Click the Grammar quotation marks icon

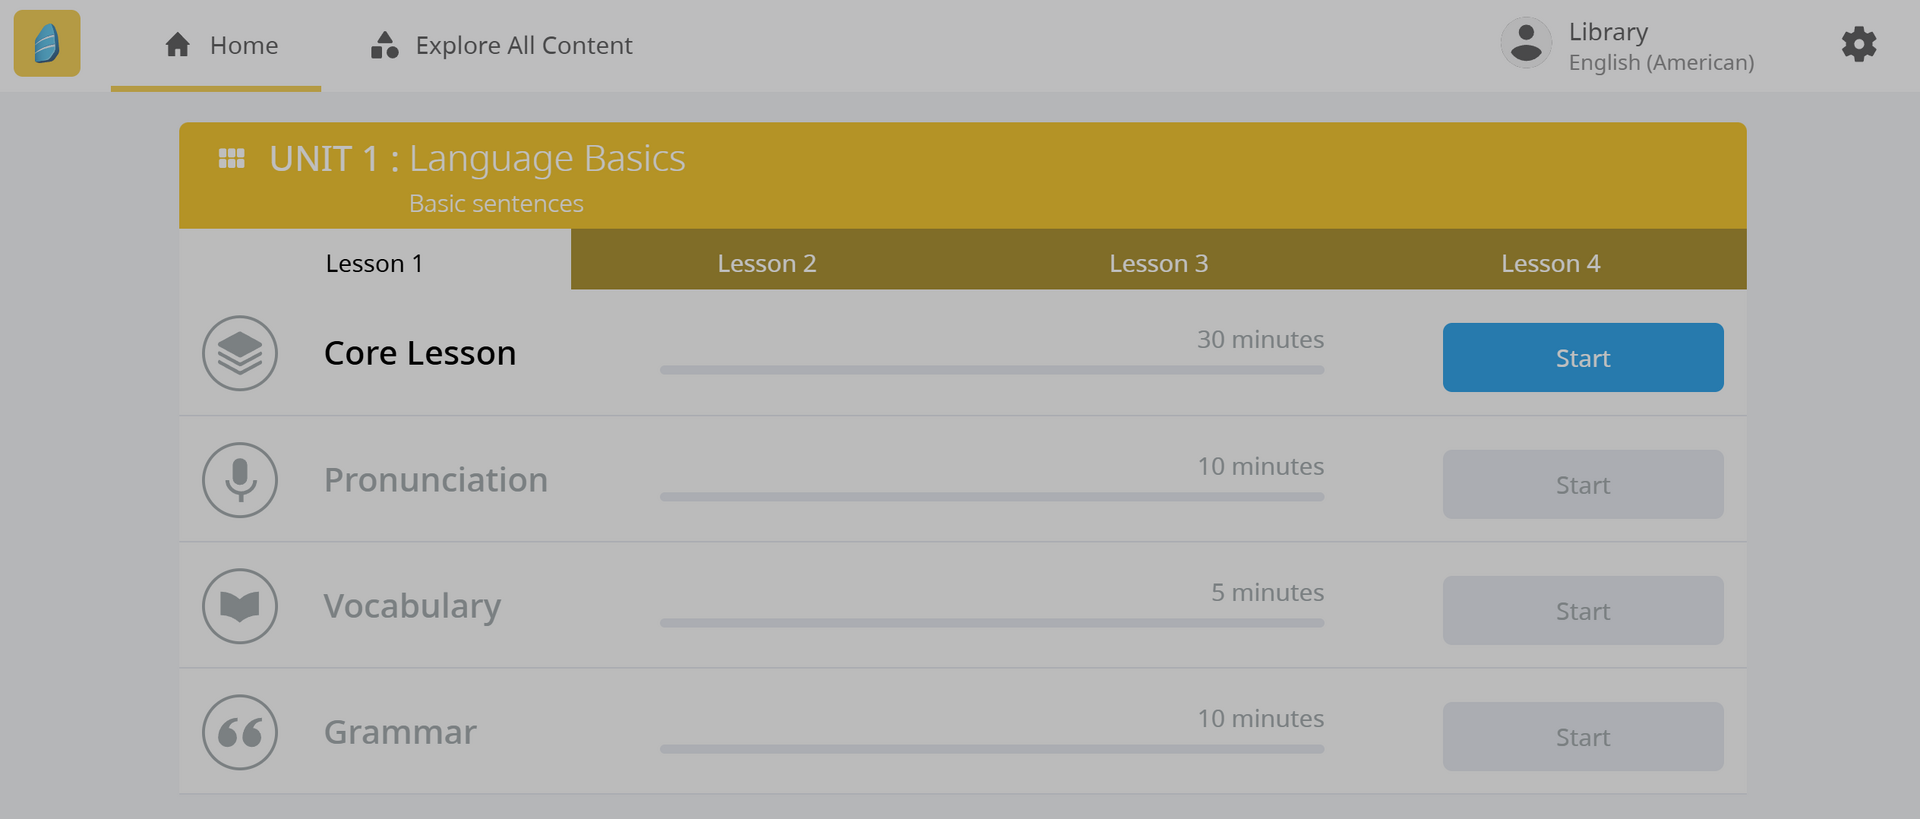coord(240,732)
